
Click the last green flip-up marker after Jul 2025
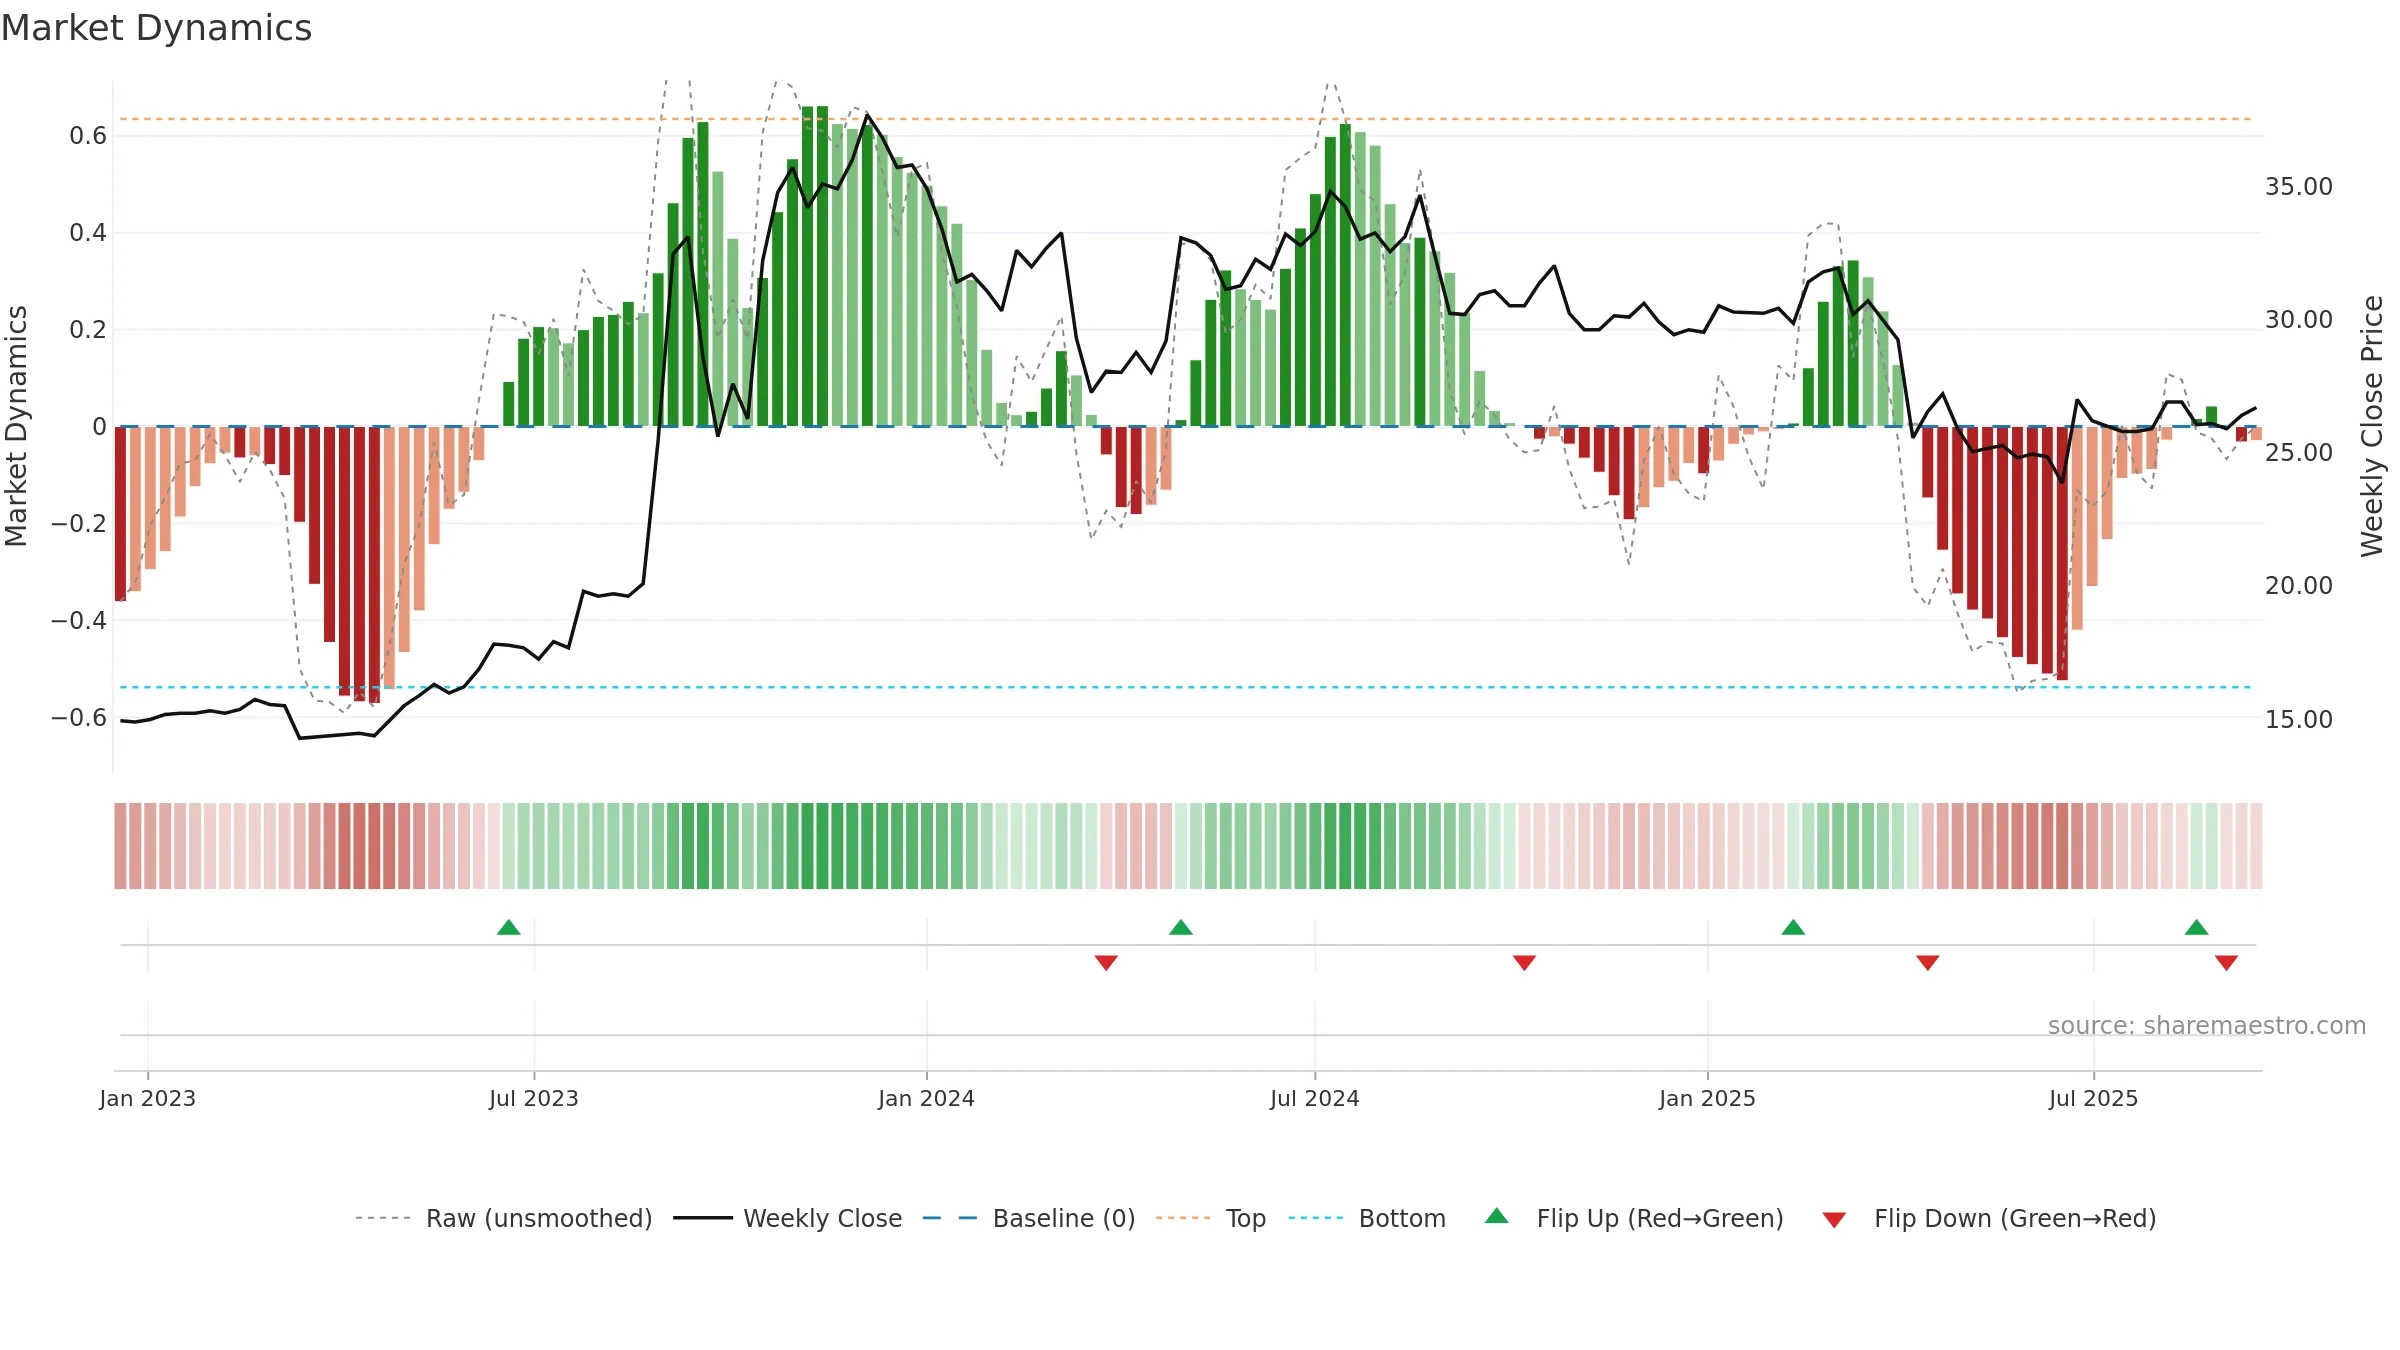tap(2197, 927)
